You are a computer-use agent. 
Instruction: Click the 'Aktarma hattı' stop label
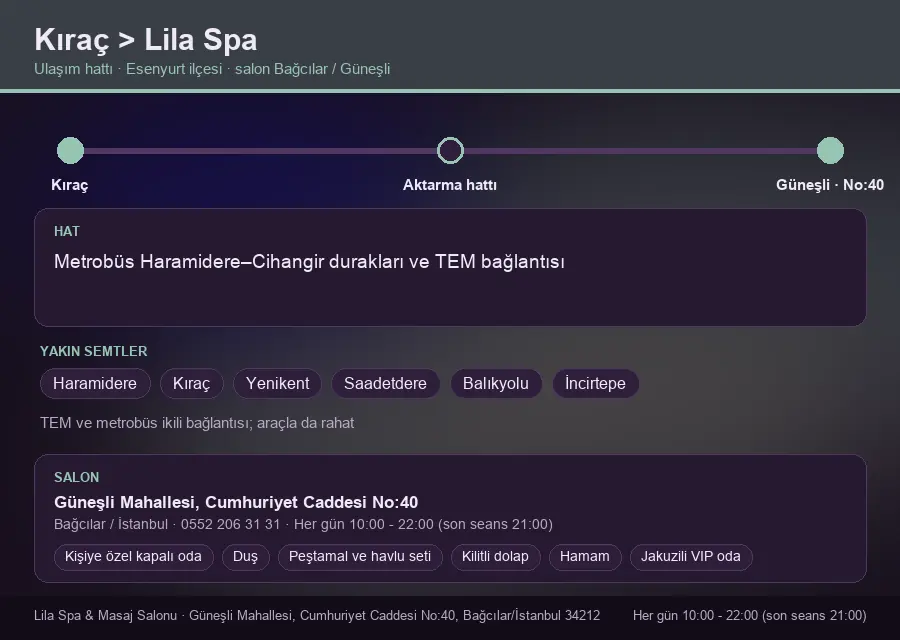pos(449,185)
